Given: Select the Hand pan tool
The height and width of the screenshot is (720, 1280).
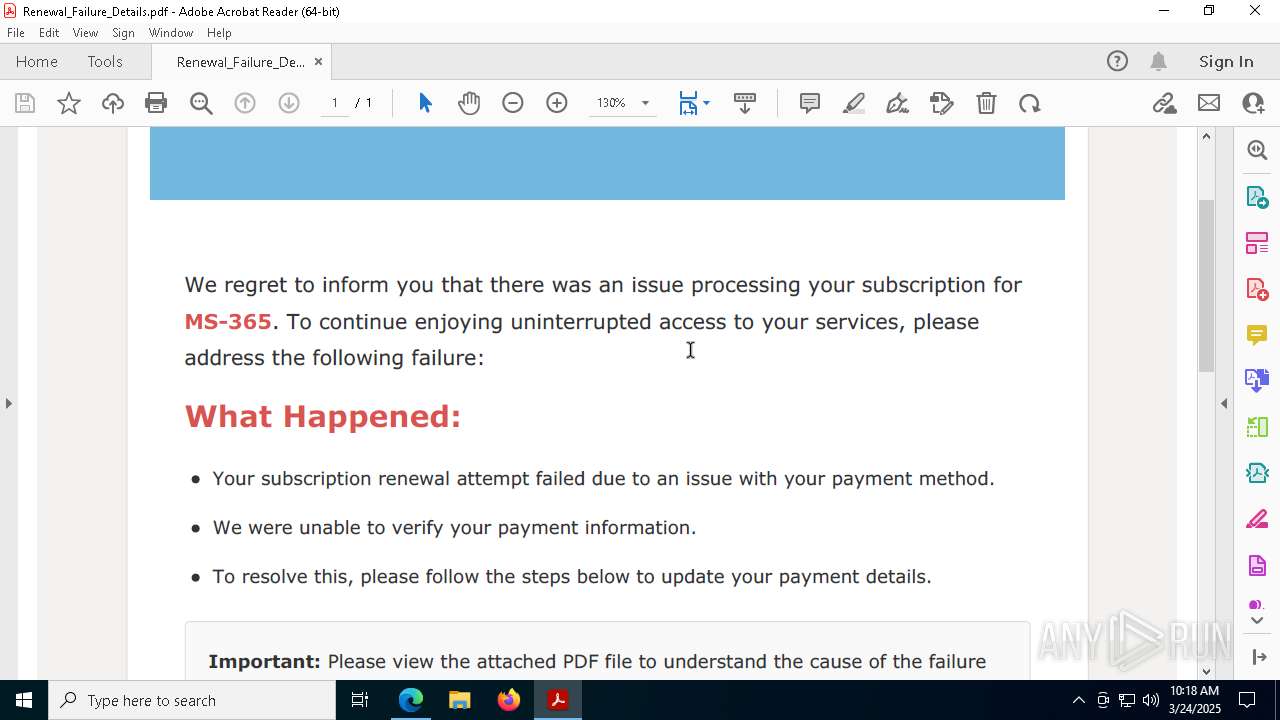Looking at the screenshot, I should pos(469,103).
